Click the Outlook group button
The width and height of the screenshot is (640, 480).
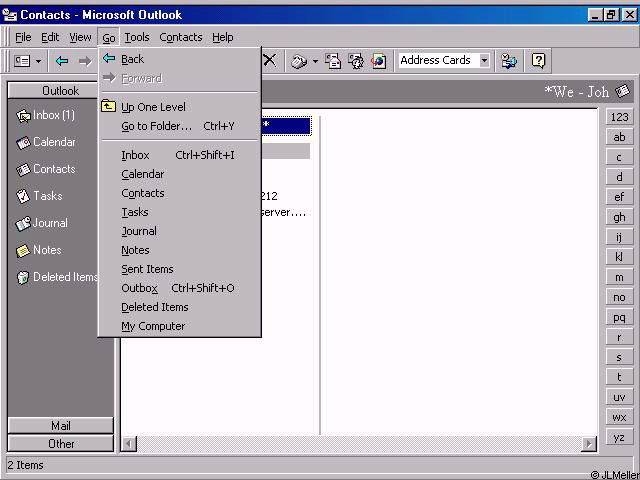click(x=60, y=91)
